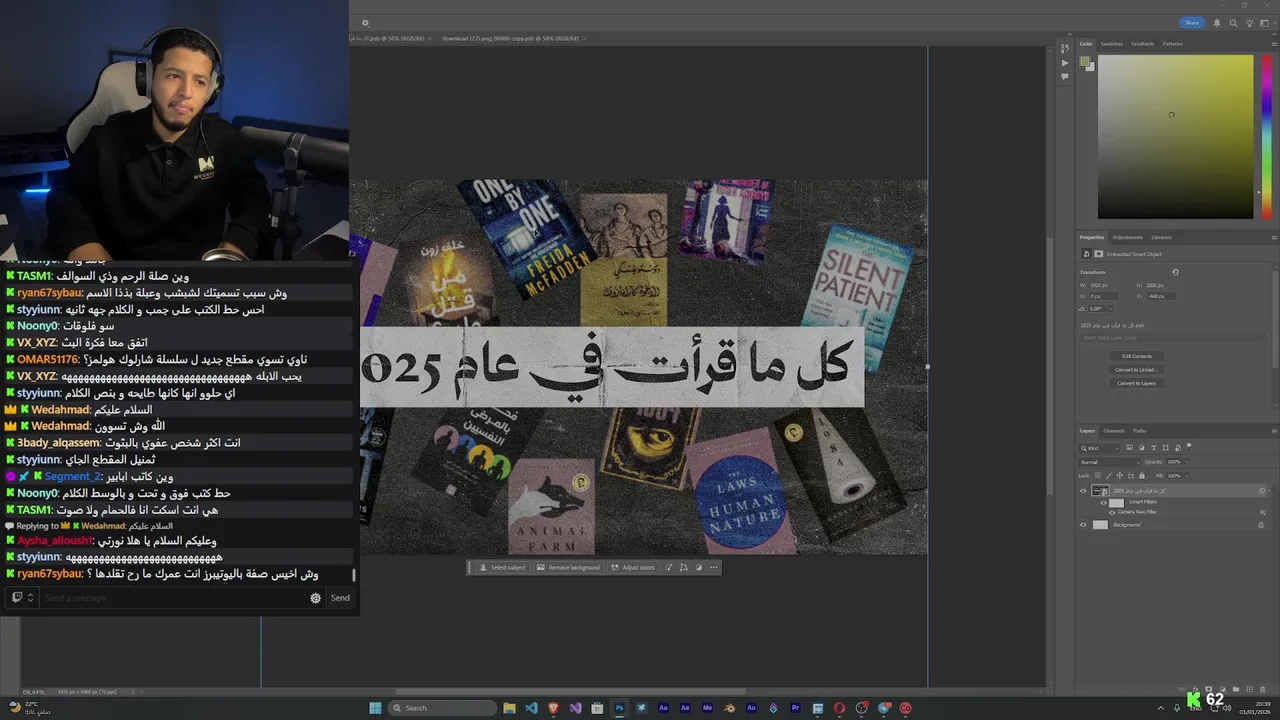Click the Convert to Layers button

(1137, 383)
